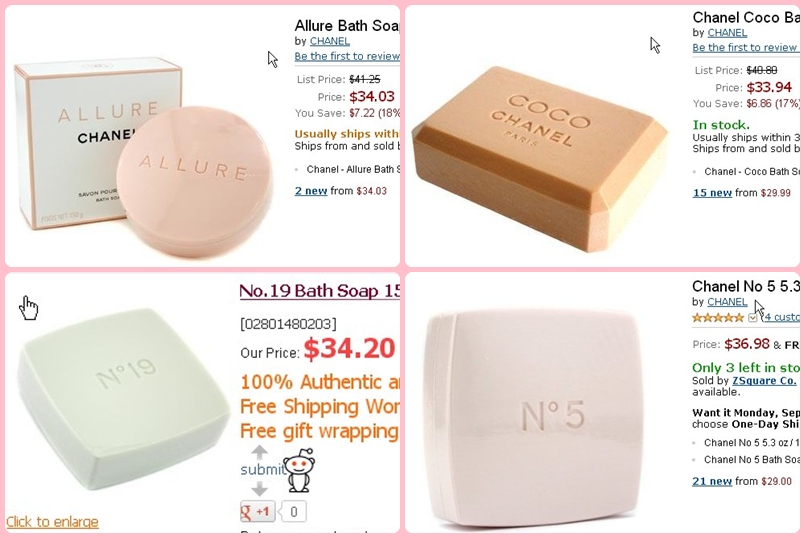This screenshot has width=805, height=538.
Task: Open the '2 new' offers link
Action: 311,191
